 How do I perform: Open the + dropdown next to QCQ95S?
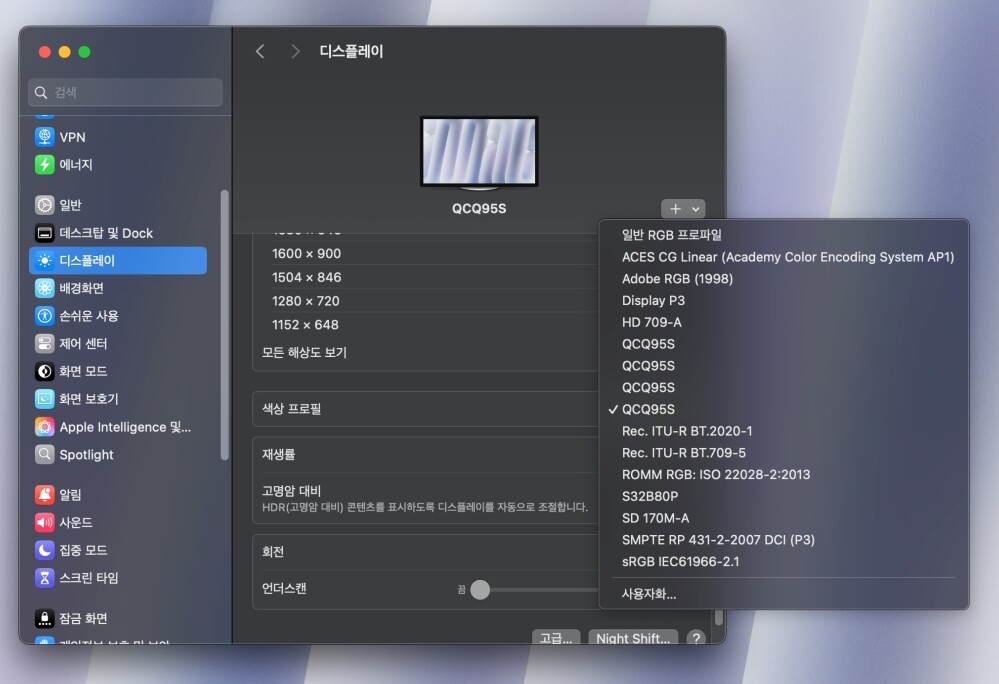[682, 208]
